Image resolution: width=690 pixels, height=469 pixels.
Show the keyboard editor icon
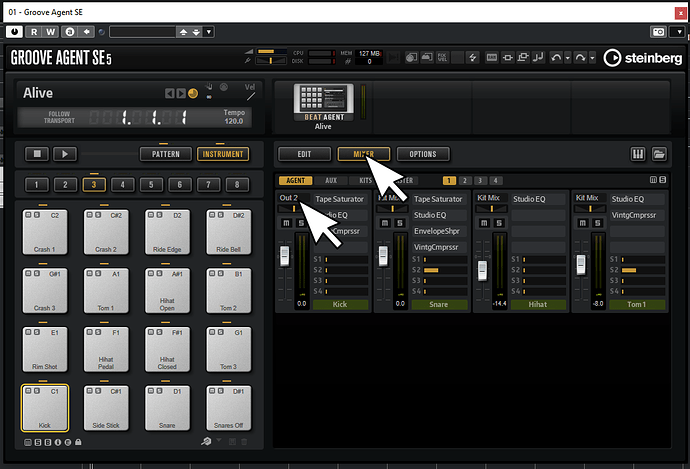(x=638, y=154)
